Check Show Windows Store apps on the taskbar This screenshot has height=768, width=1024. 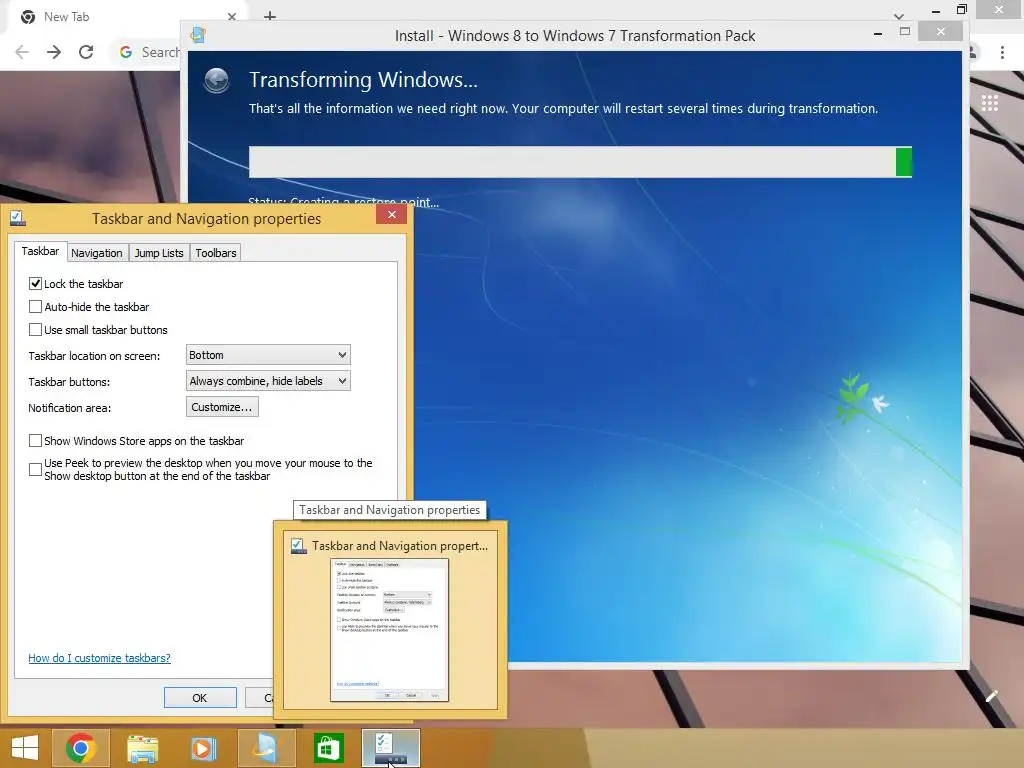pos(35,441)
